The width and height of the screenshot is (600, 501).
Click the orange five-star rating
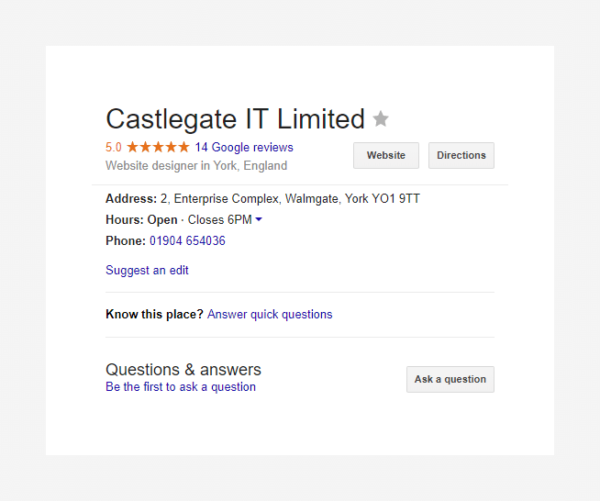[x=158, y=147]
